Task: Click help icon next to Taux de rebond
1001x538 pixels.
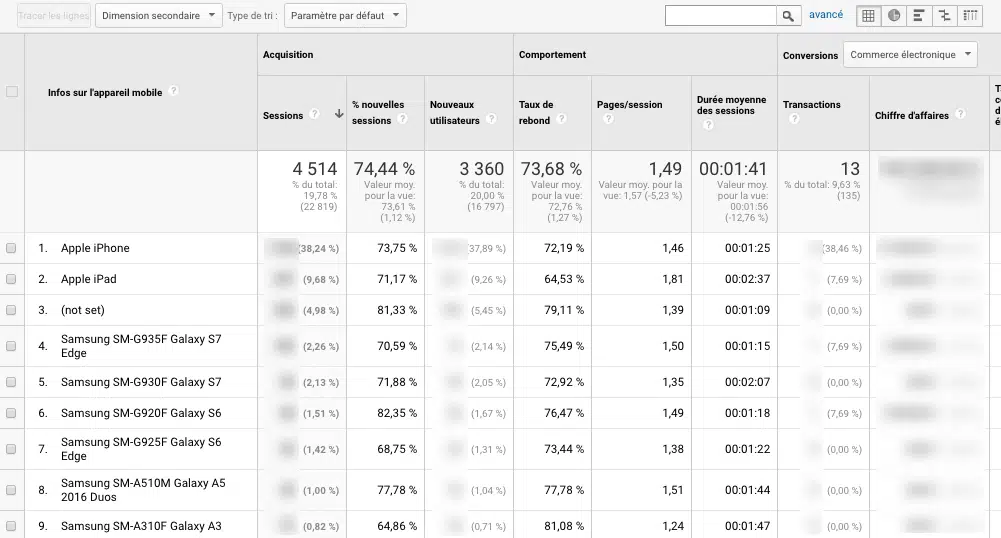Action: (561, 120)
